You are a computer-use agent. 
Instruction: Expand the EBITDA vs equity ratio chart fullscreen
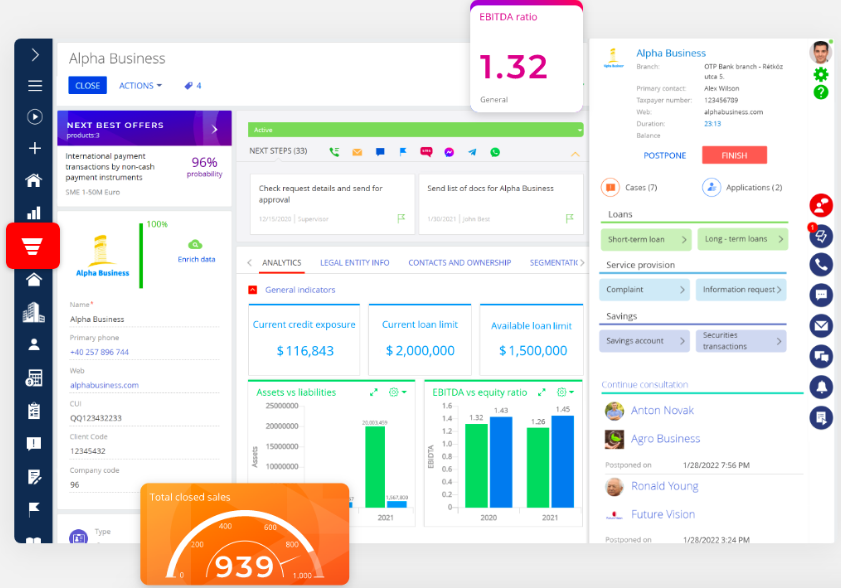(x=542, y=392)
